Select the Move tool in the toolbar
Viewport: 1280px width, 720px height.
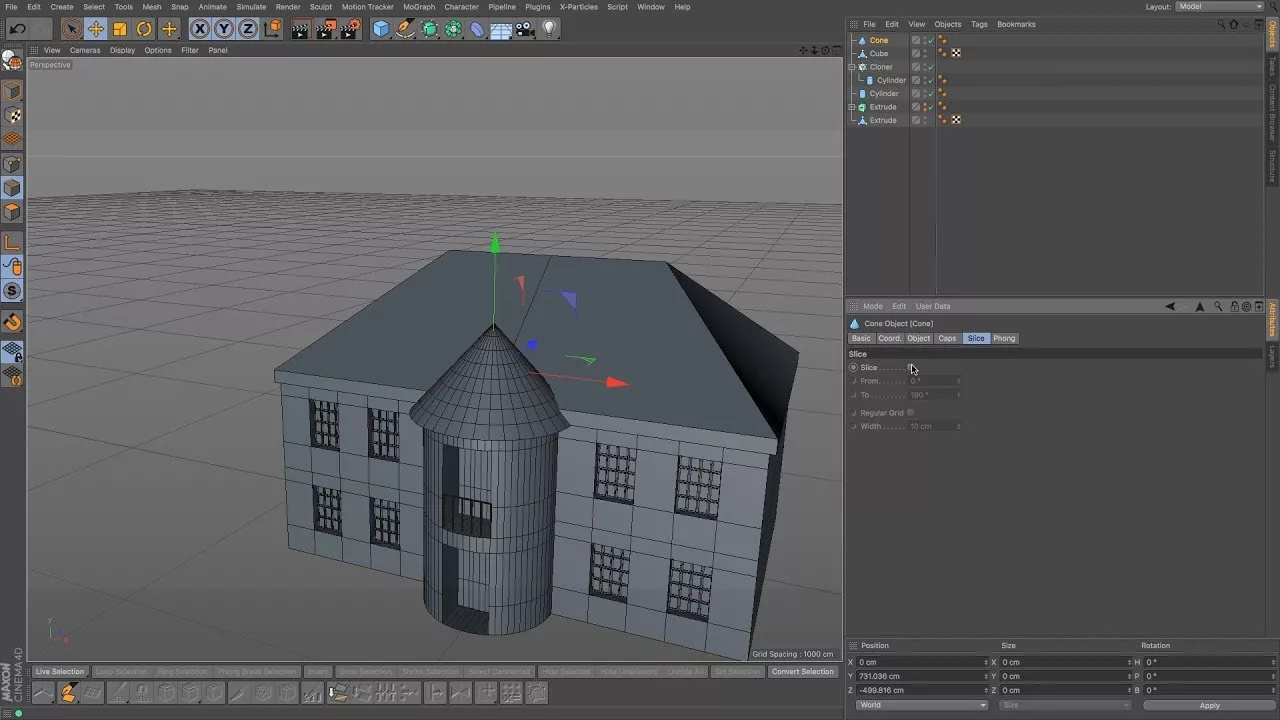point(95,29)
